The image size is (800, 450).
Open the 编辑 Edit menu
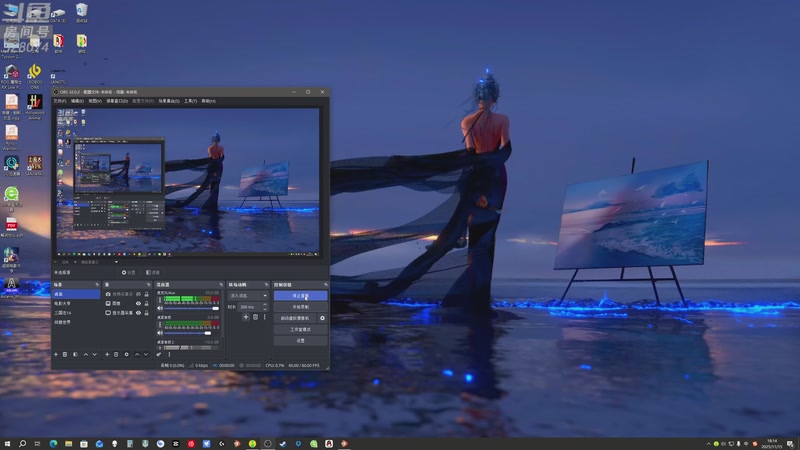coord(77,101)
